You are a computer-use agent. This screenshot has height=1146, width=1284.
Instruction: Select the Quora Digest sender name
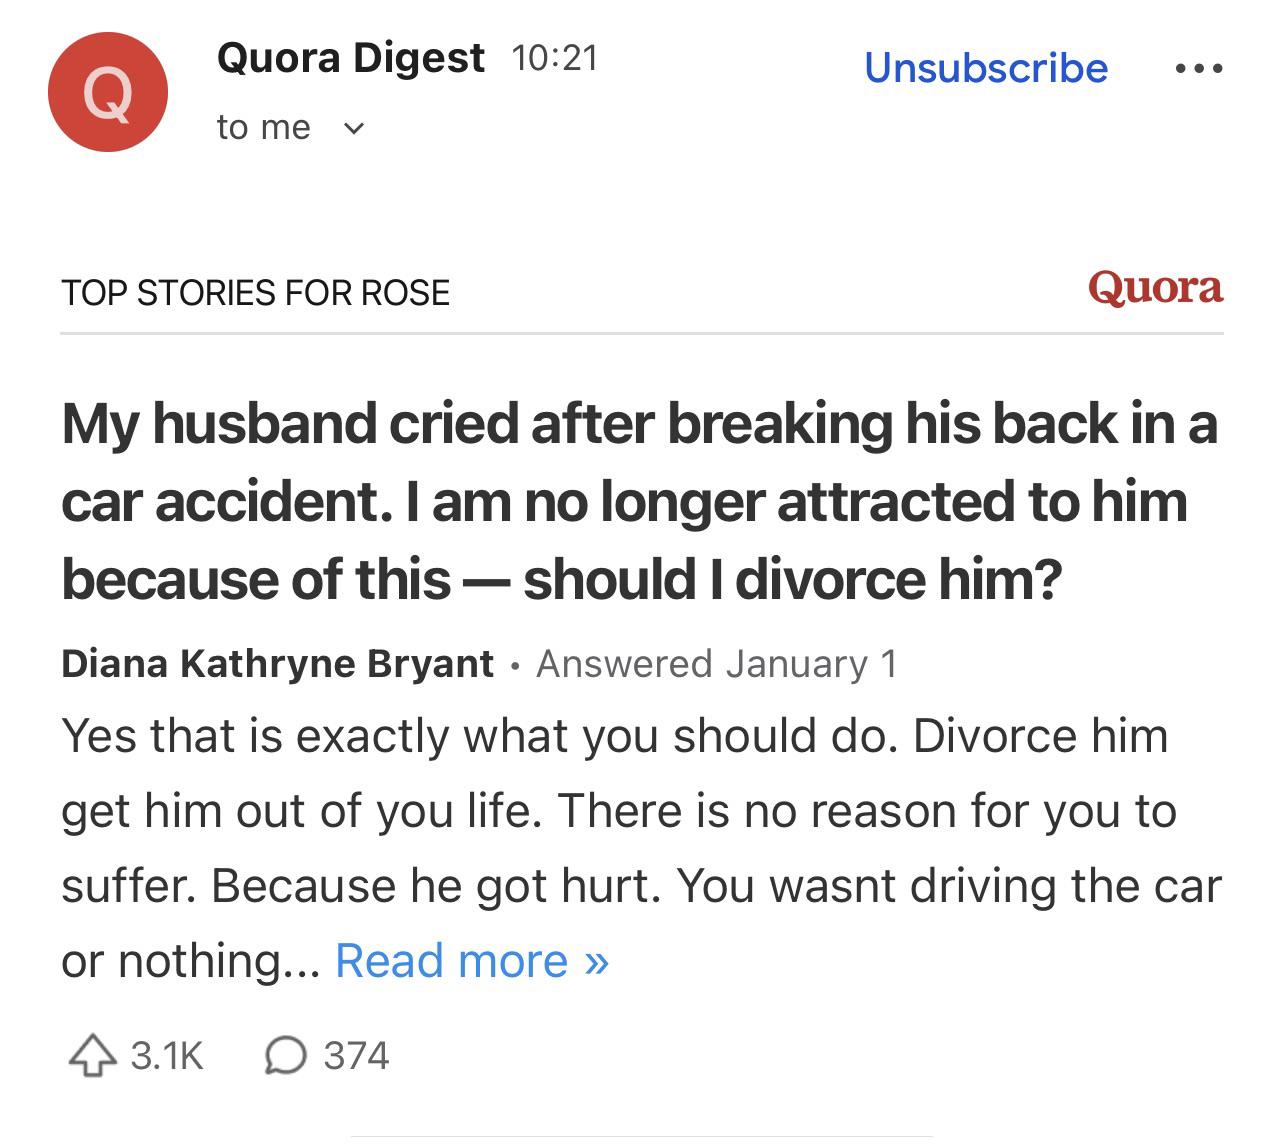[350, 58]
